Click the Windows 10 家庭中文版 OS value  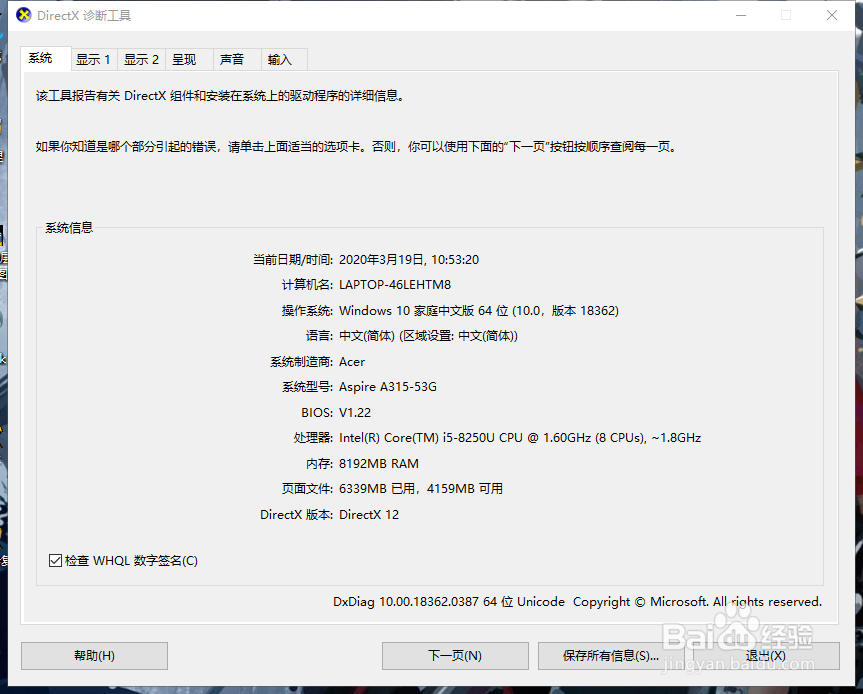coord(478,311)
